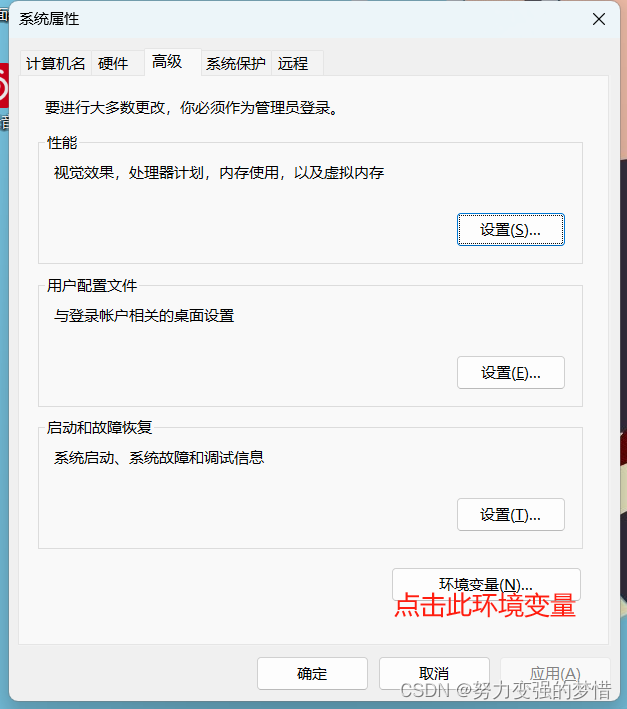627x709 pixels.
Task: Open 设置(E)... for user profiles
Action: click(510, 373)
